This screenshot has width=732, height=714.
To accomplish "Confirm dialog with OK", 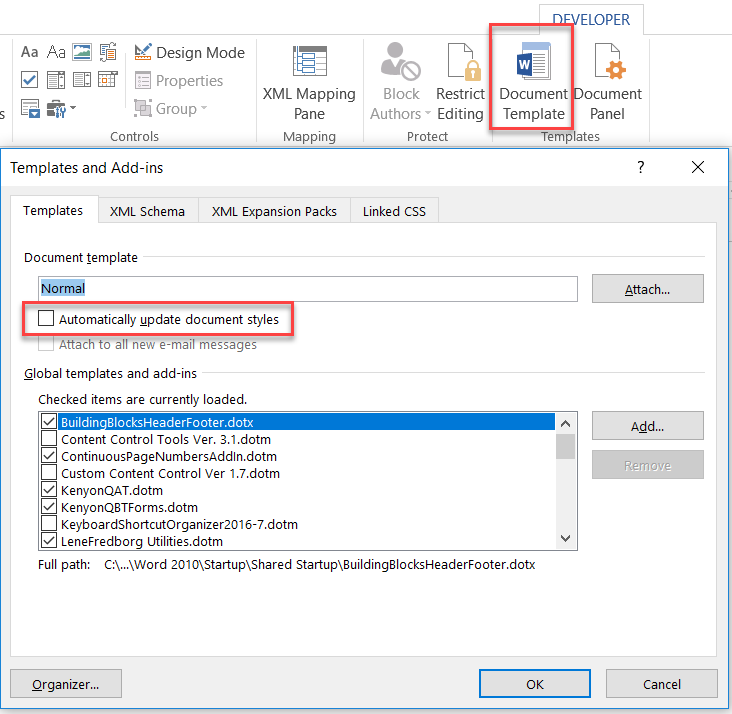I will coord(535,684).
